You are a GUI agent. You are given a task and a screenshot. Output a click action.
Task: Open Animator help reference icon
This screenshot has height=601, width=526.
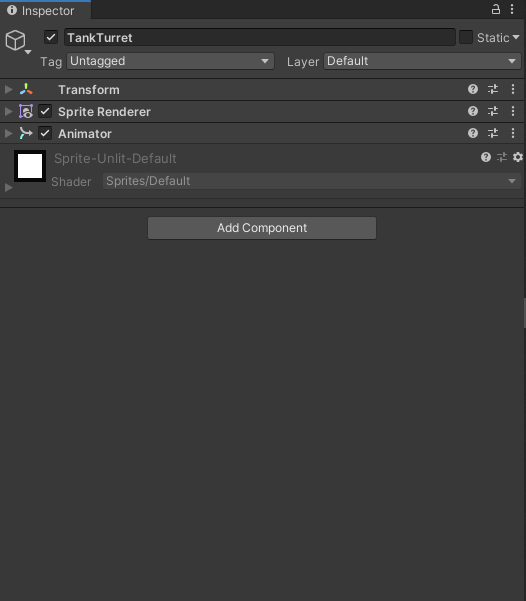(x=473, y=133)
